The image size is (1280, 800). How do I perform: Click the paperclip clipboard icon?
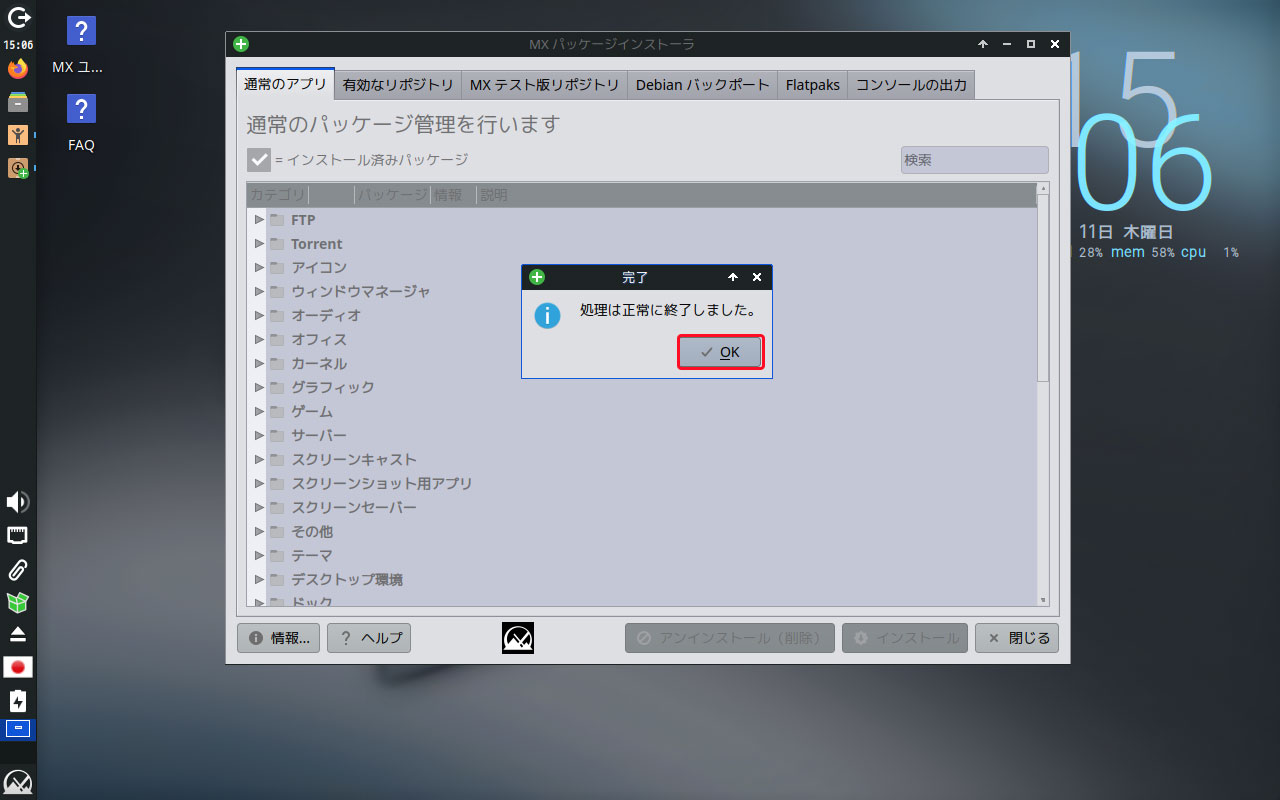(18, 569)
